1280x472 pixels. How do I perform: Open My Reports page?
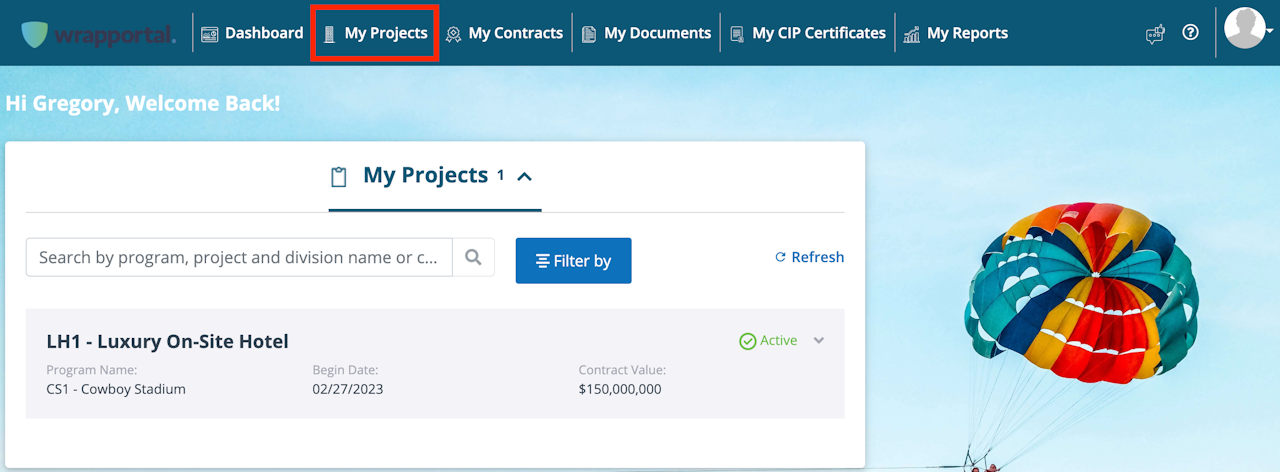pos(955,33)
